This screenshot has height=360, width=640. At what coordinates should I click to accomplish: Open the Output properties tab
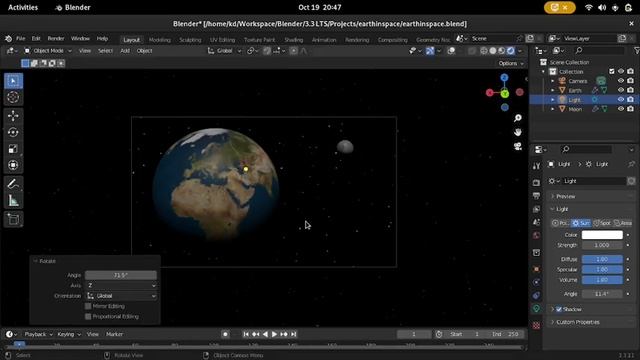click(536, 196)
